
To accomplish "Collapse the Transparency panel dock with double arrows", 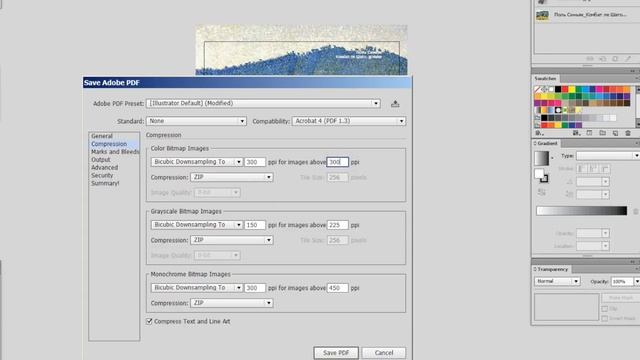I will 632,262.
